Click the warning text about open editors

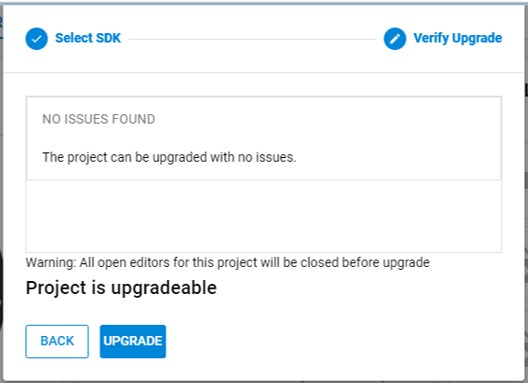click(228, 263)
